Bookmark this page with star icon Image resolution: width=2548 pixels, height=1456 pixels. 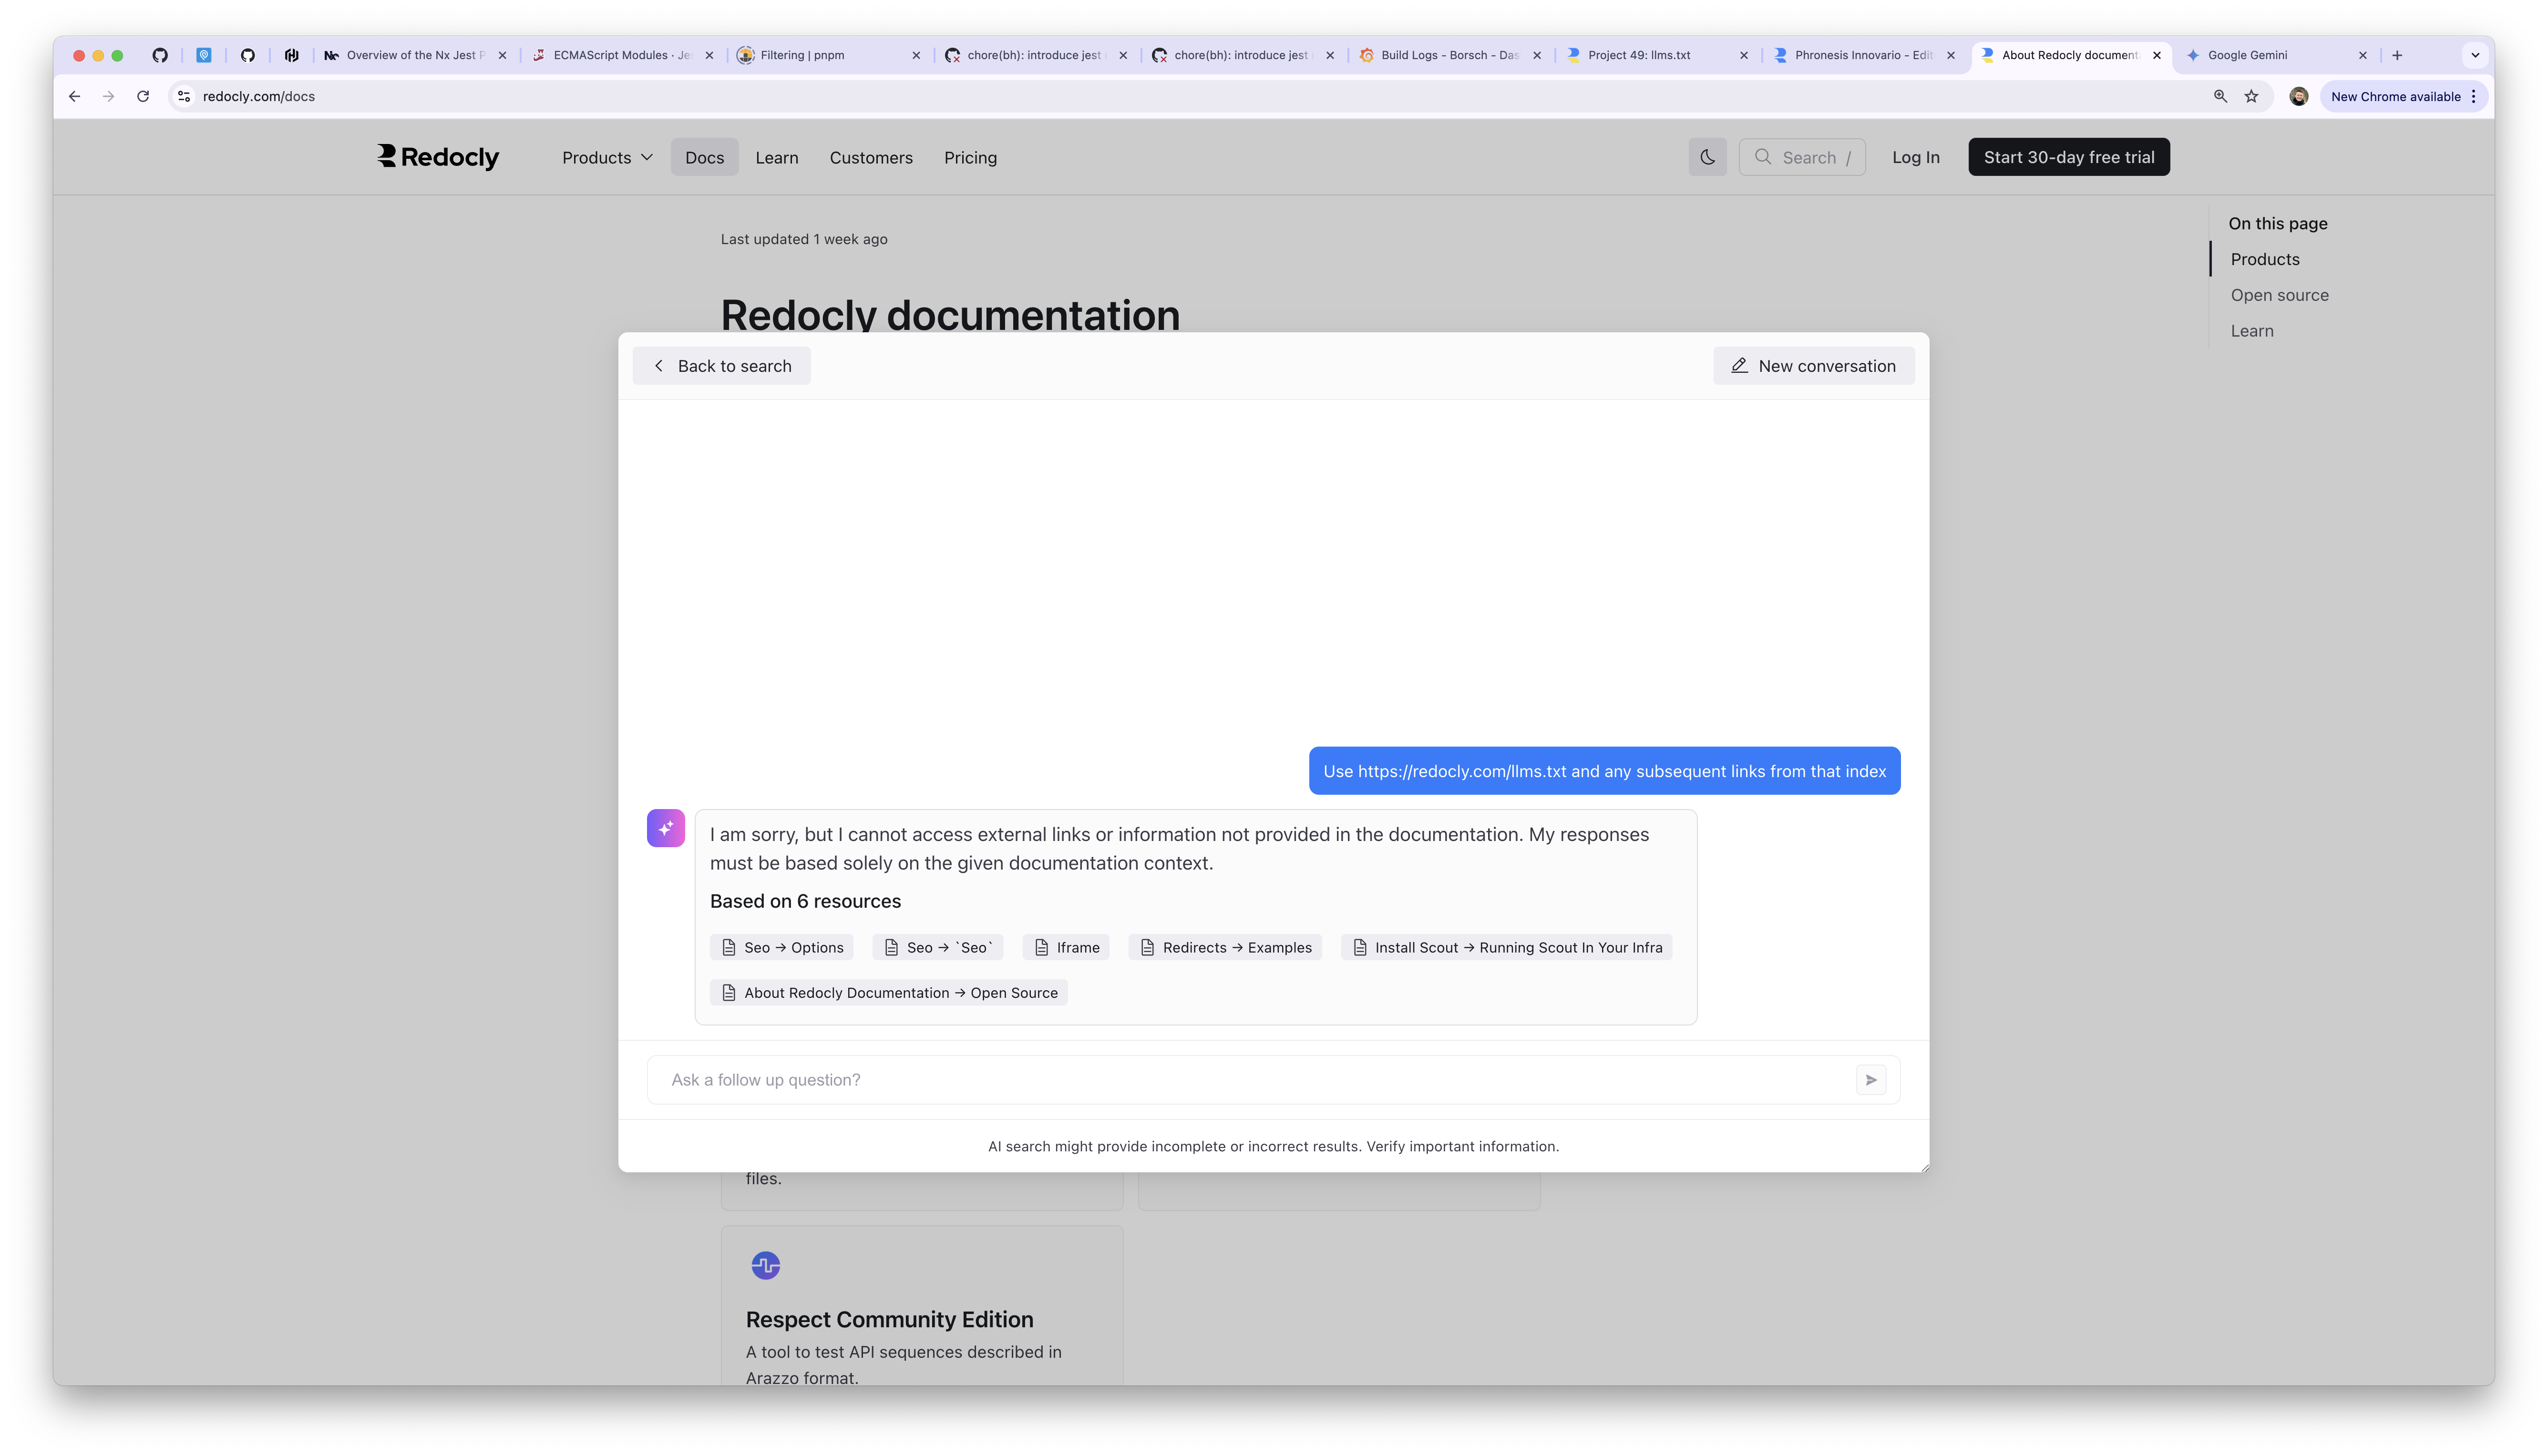pyautogui.click(x=2251, y=96)
